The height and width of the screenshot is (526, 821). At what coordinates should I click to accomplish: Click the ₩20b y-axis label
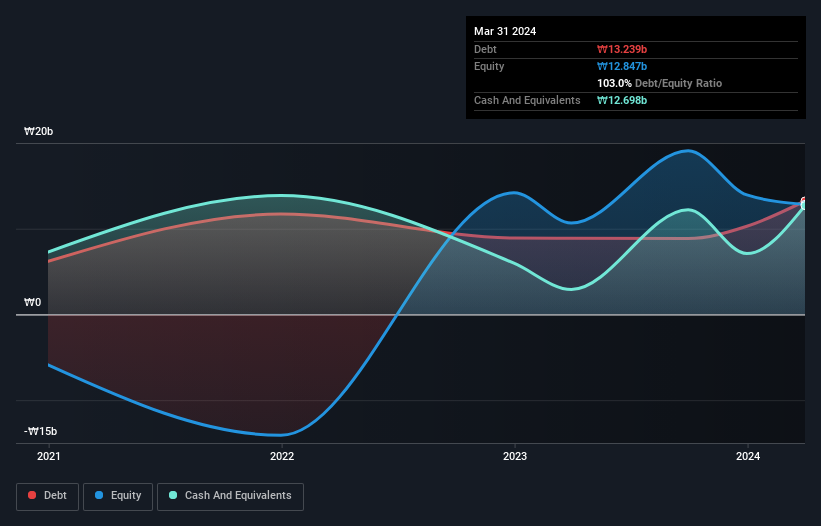pos(39,131)
